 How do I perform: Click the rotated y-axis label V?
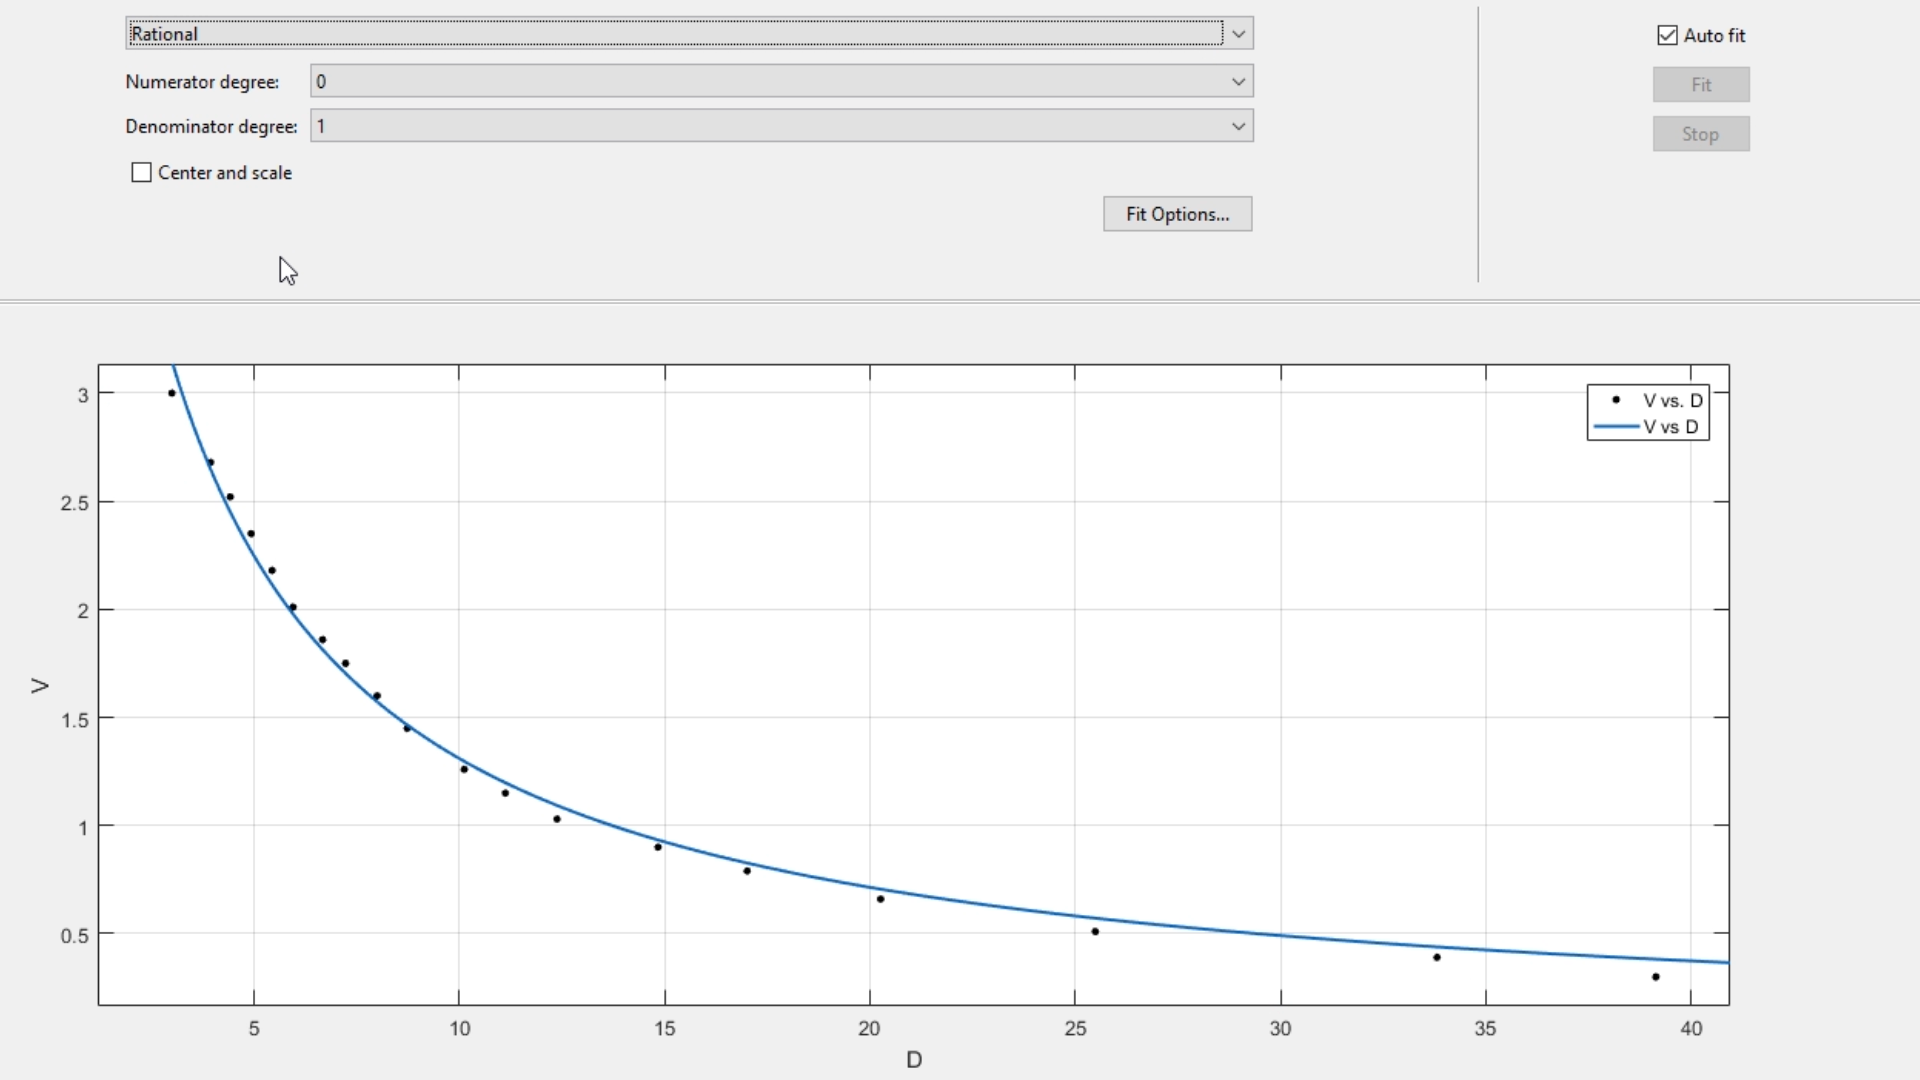[x=40, y=686]
